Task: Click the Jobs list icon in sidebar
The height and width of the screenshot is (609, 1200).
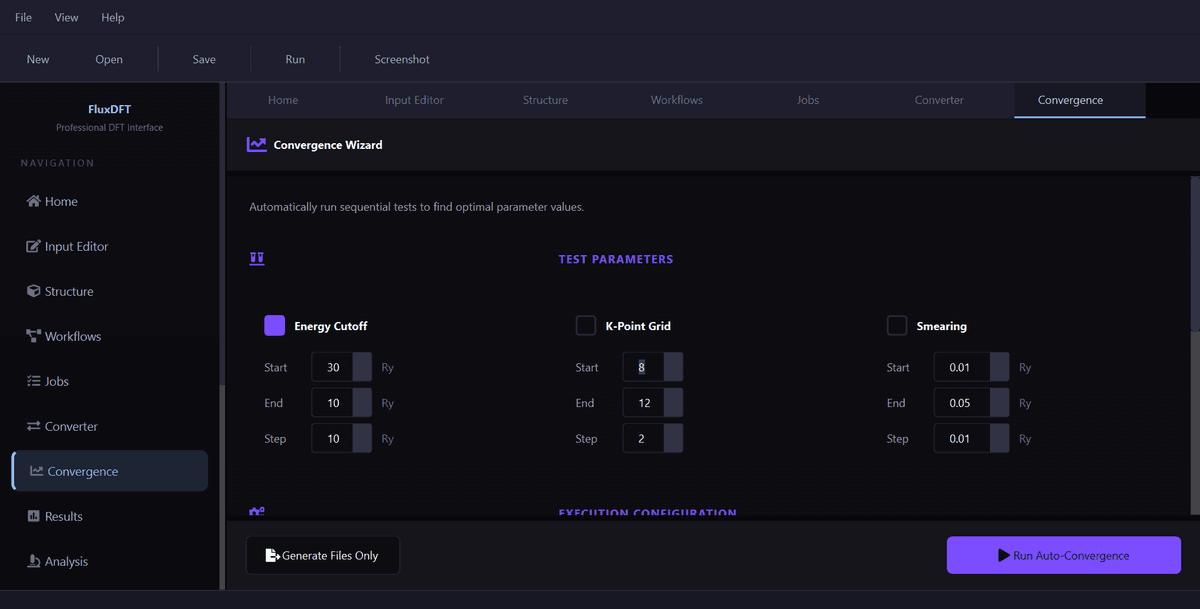Action: coord(34,382)
